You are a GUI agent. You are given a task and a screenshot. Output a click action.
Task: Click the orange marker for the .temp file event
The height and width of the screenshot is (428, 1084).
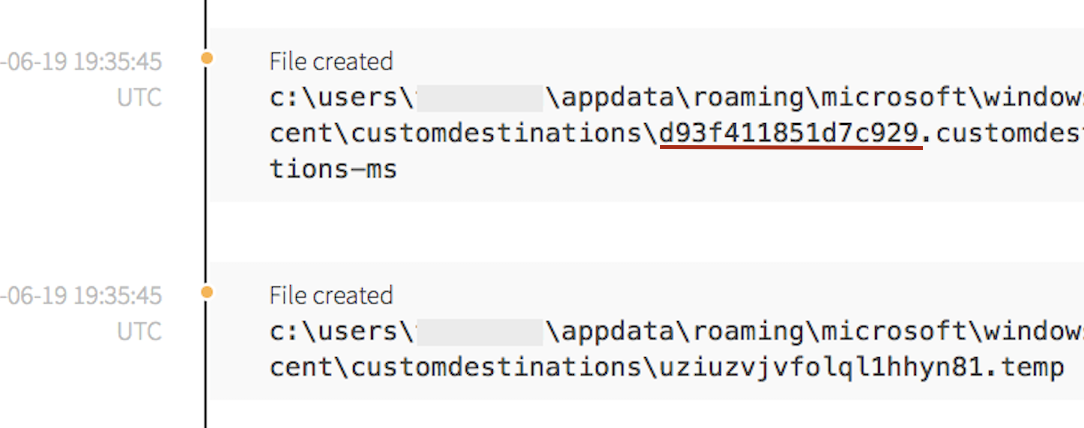[x=207, y=293]
